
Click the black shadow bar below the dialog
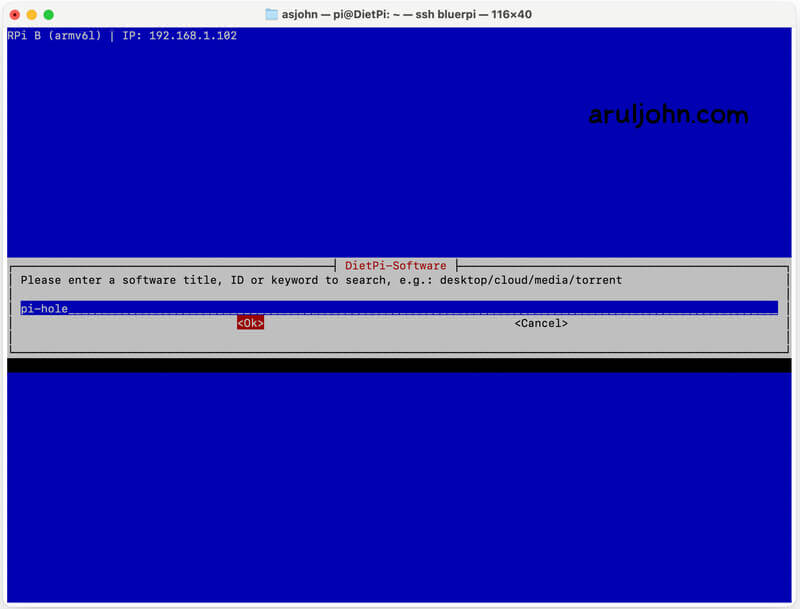[400, 365]
